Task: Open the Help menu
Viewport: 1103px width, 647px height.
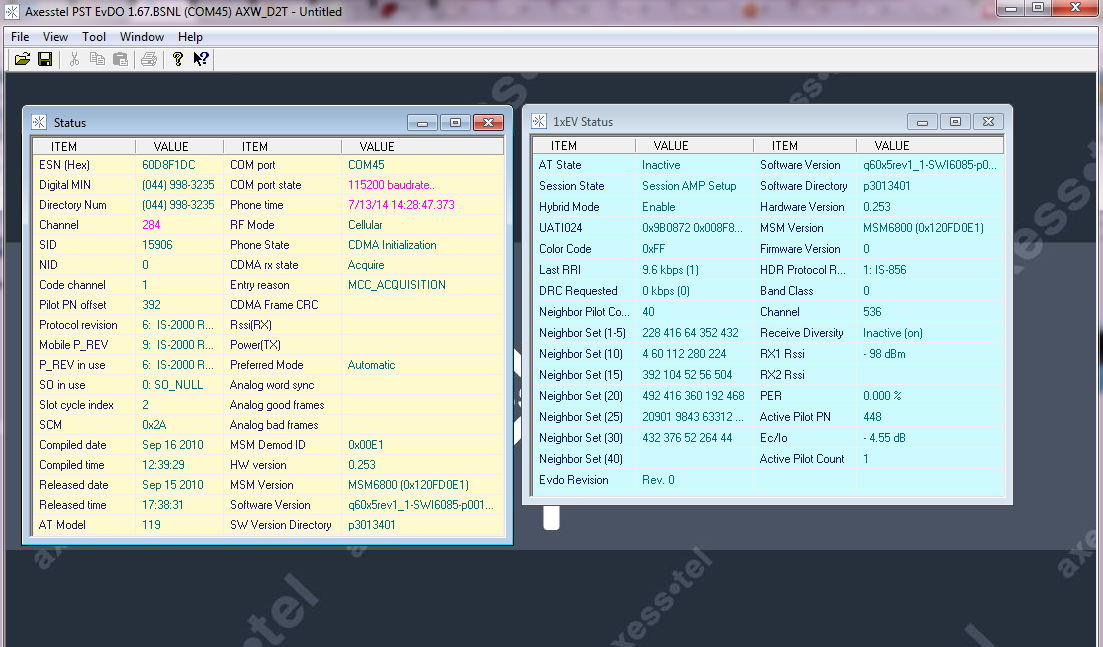Action: pyautogui.click(x=190, y=37)
